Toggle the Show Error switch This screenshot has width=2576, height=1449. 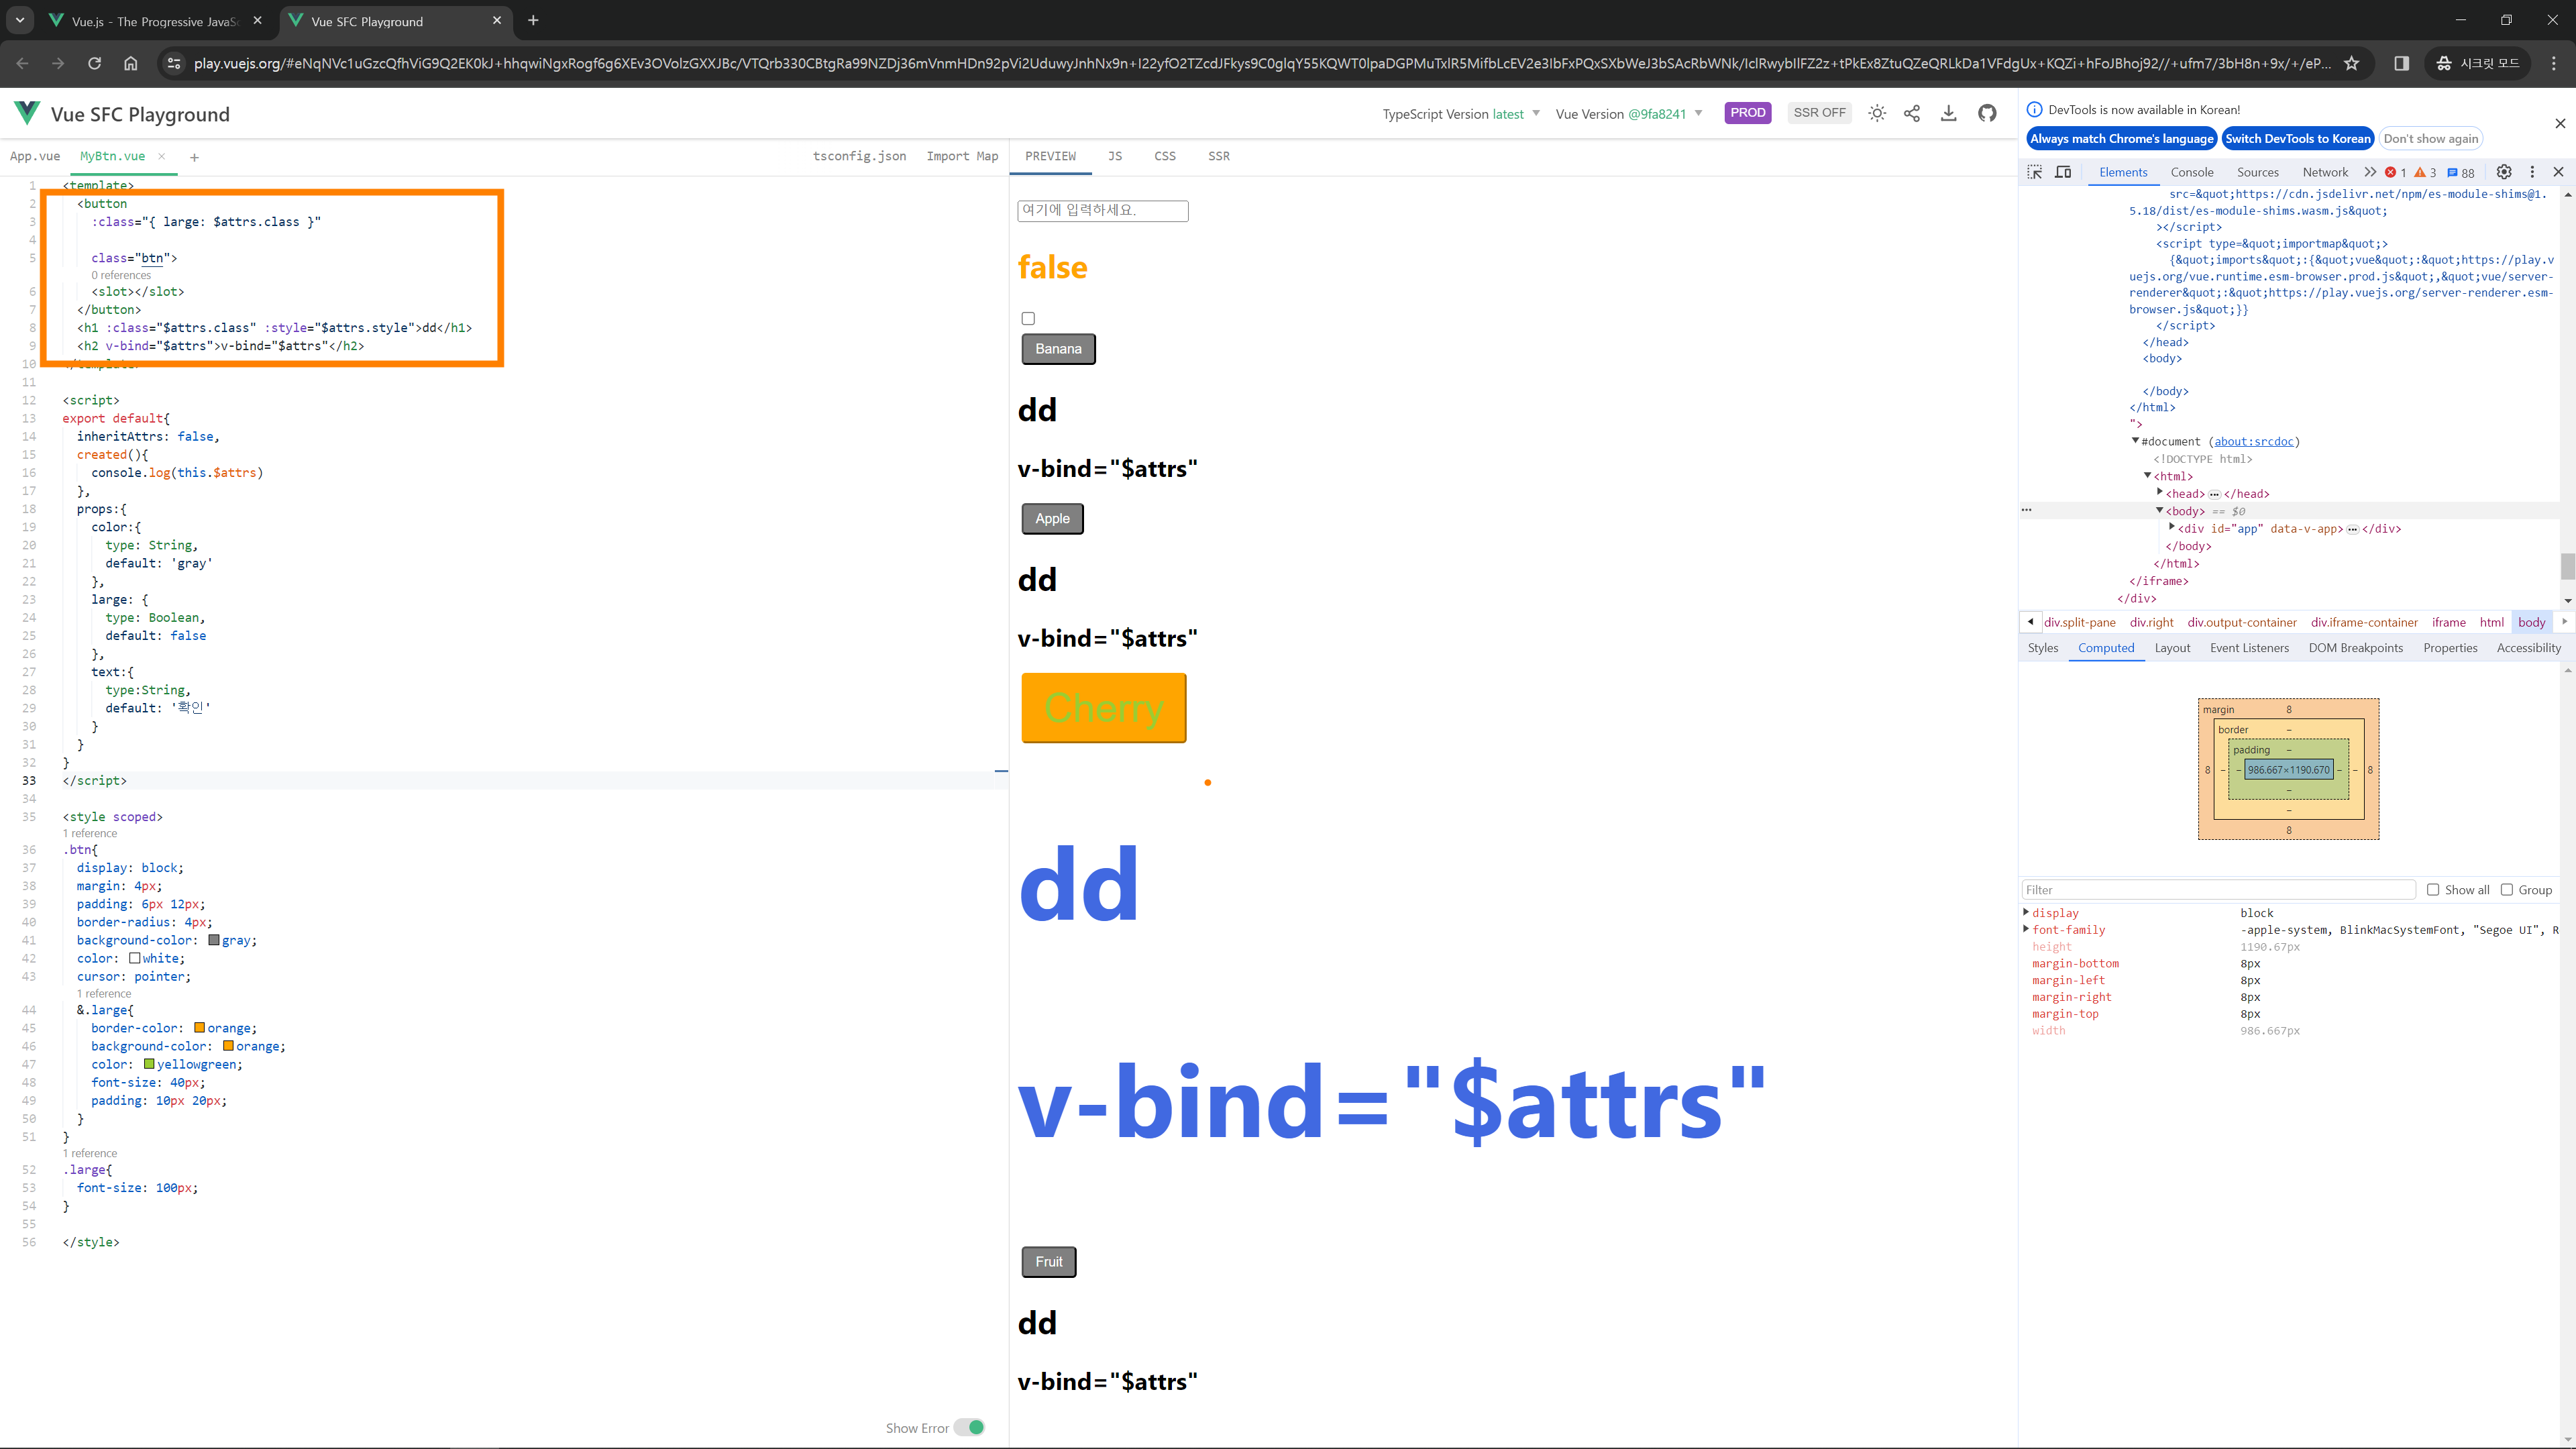[969, 1427]
